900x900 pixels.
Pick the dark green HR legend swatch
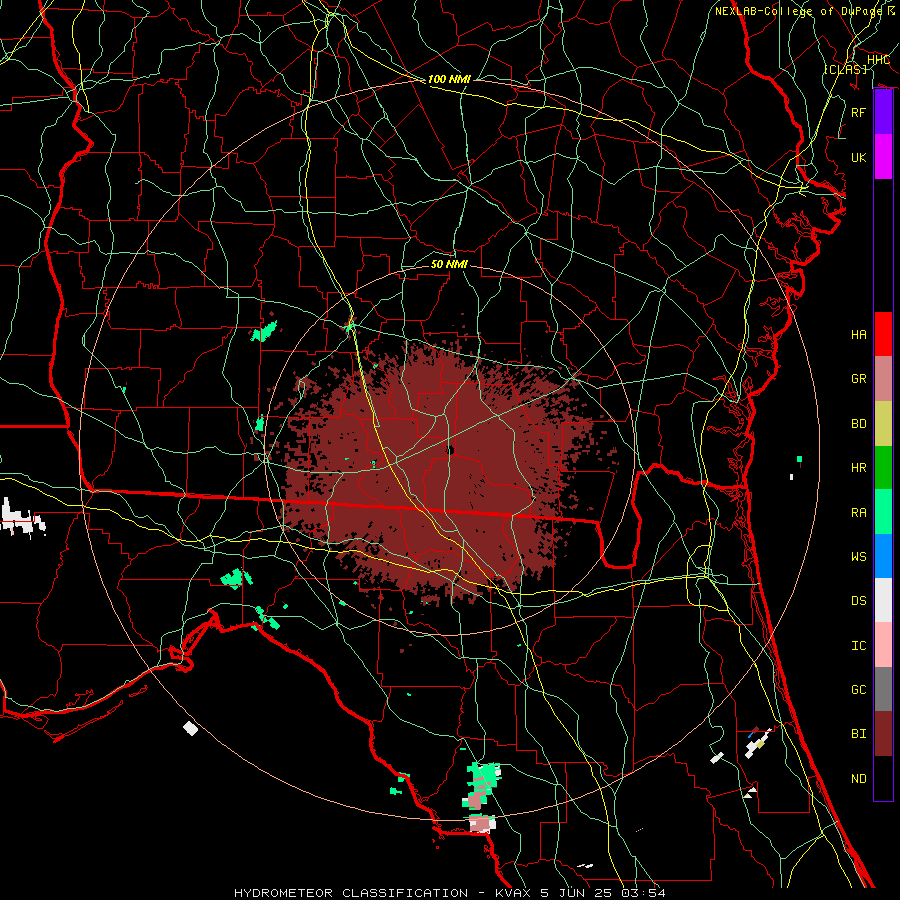point(883,467)
